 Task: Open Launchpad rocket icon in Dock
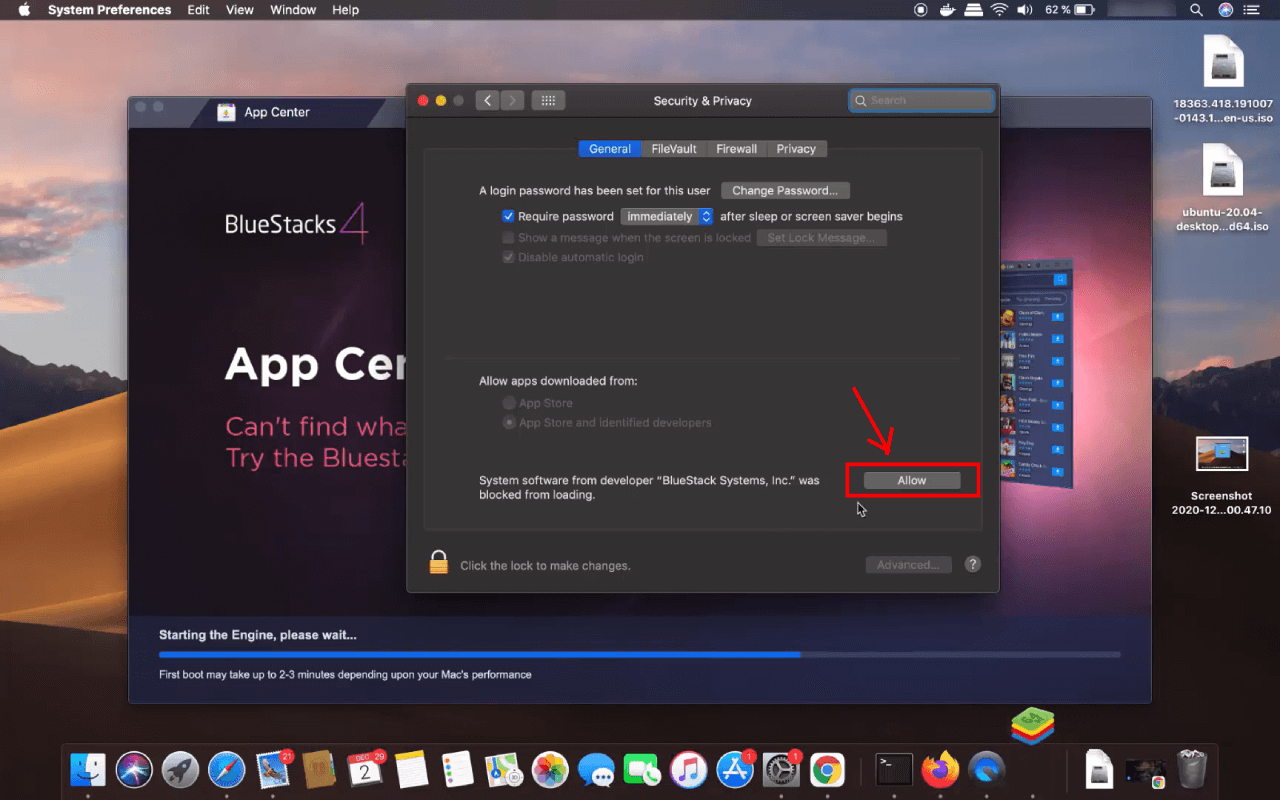click(x=181, y=769)
